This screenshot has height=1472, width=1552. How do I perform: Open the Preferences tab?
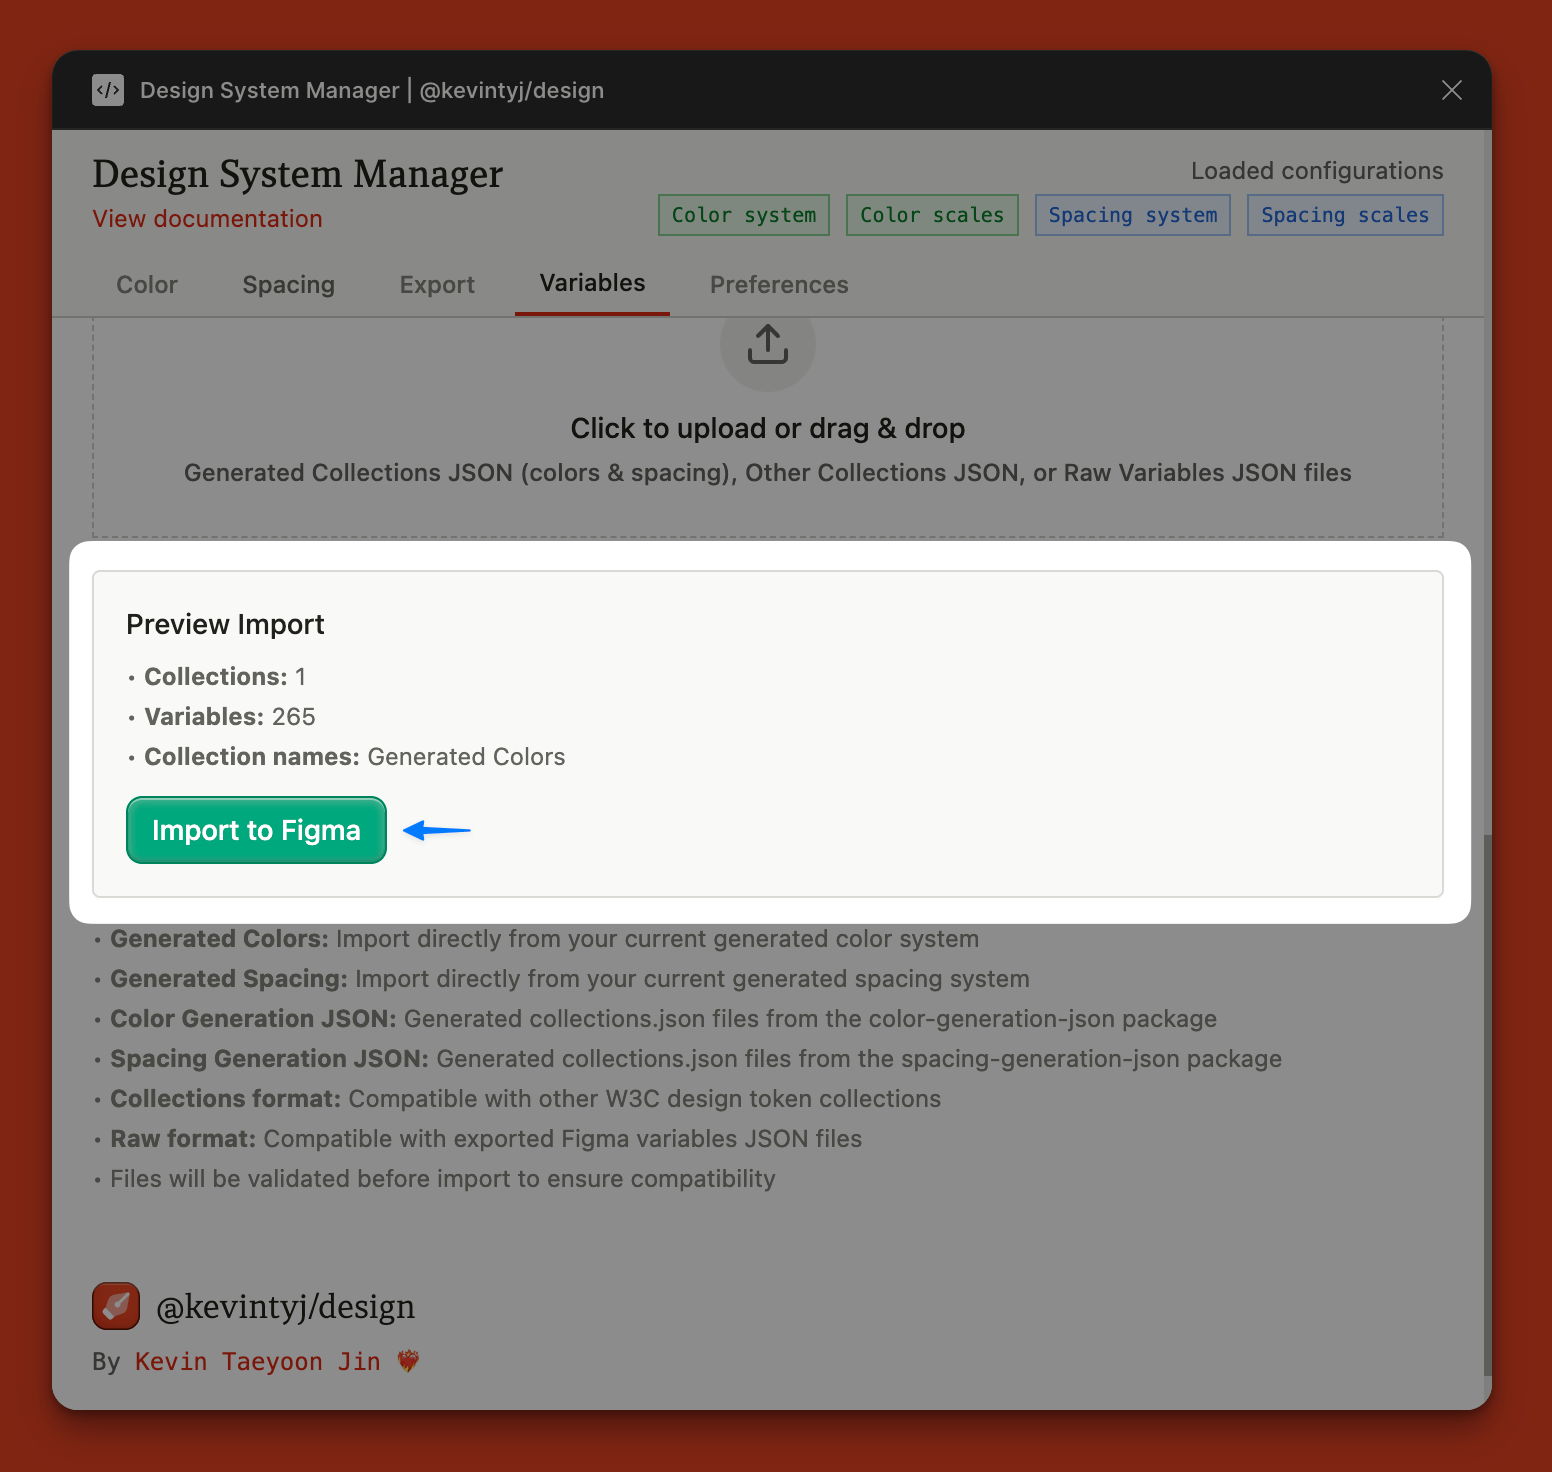pyautogui.click(x=778, y=284)
